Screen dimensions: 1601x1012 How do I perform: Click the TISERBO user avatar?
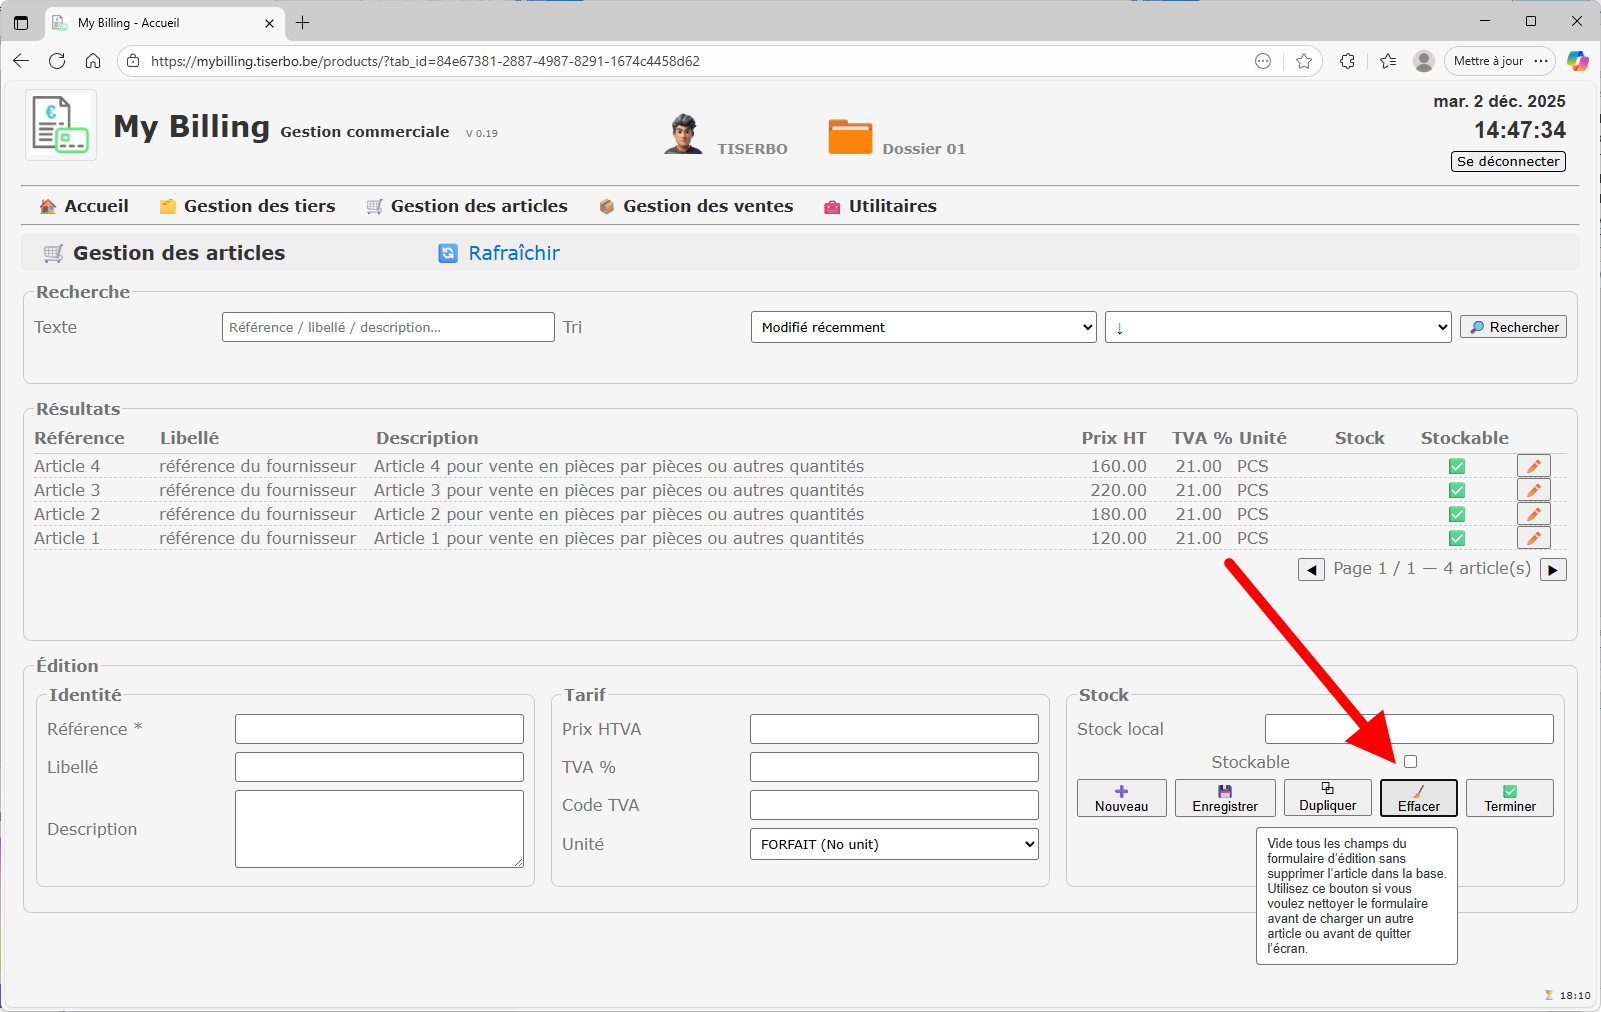pyautogui.click(x=683, y=135)
